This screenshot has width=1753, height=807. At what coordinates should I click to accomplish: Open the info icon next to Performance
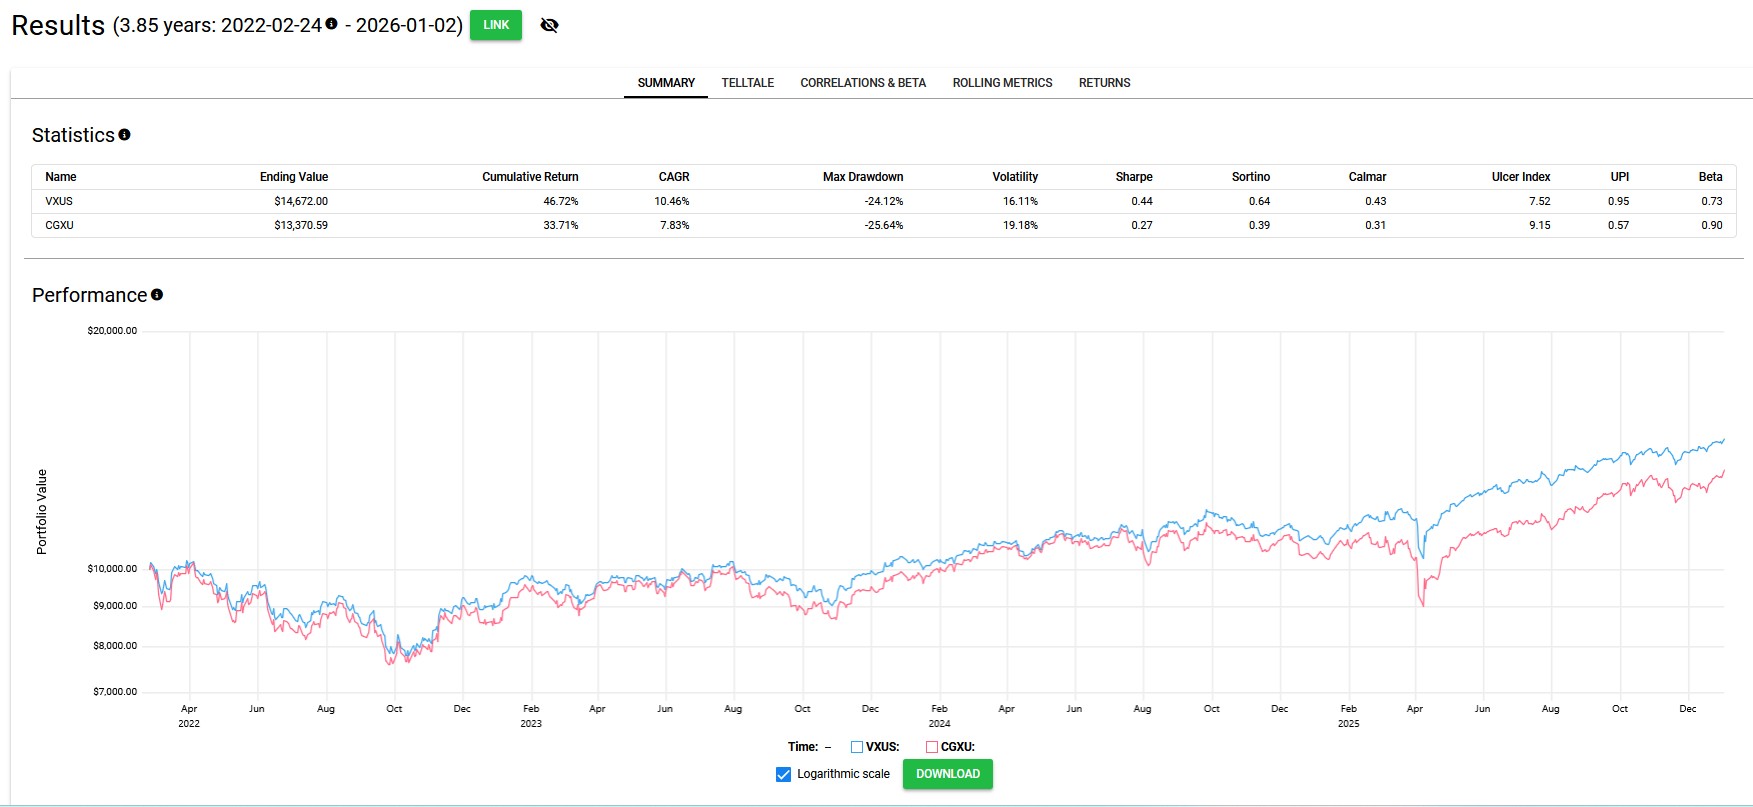[x=157, y=294]
